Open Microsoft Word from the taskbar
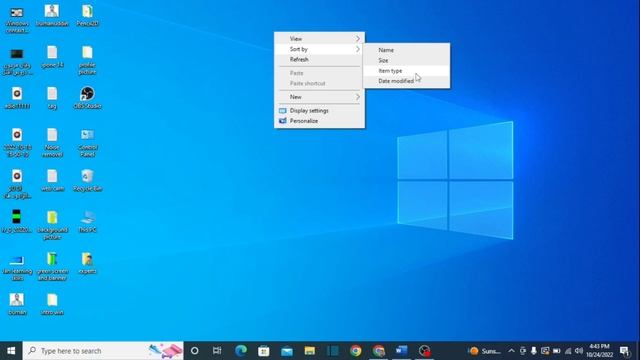 [x=401, y=351]
